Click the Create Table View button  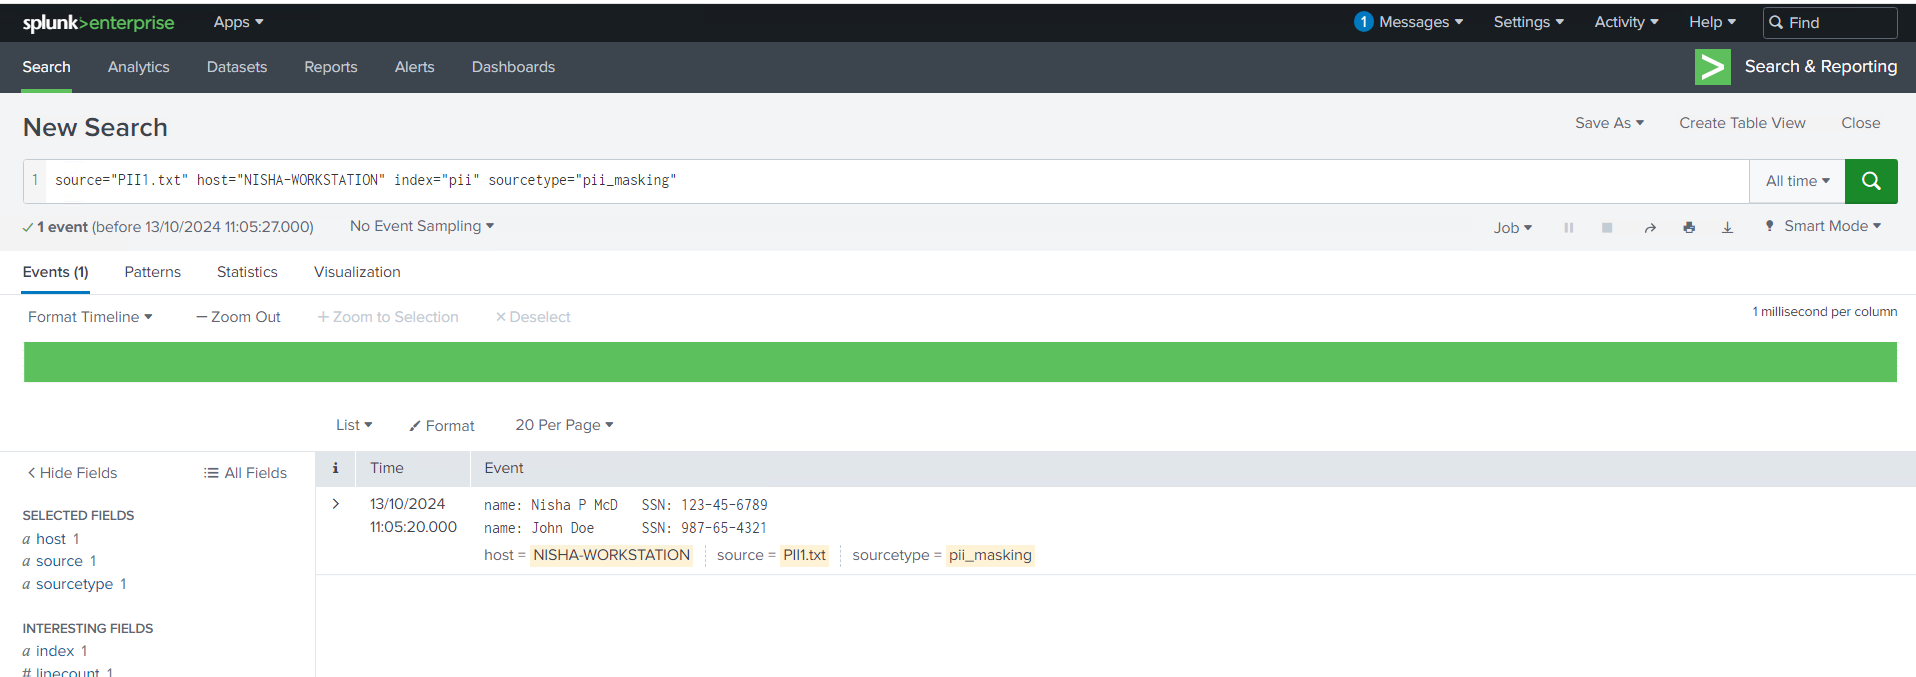(1742, 123)
